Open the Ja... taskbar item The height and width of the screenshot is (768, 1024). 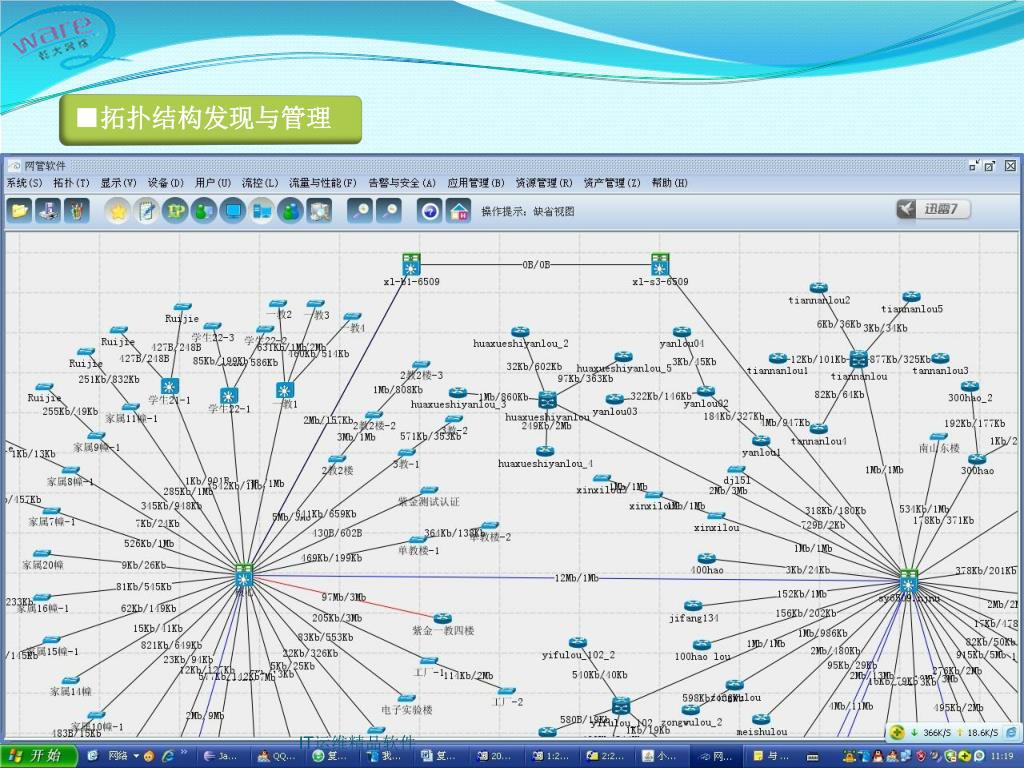pos(221,756)
